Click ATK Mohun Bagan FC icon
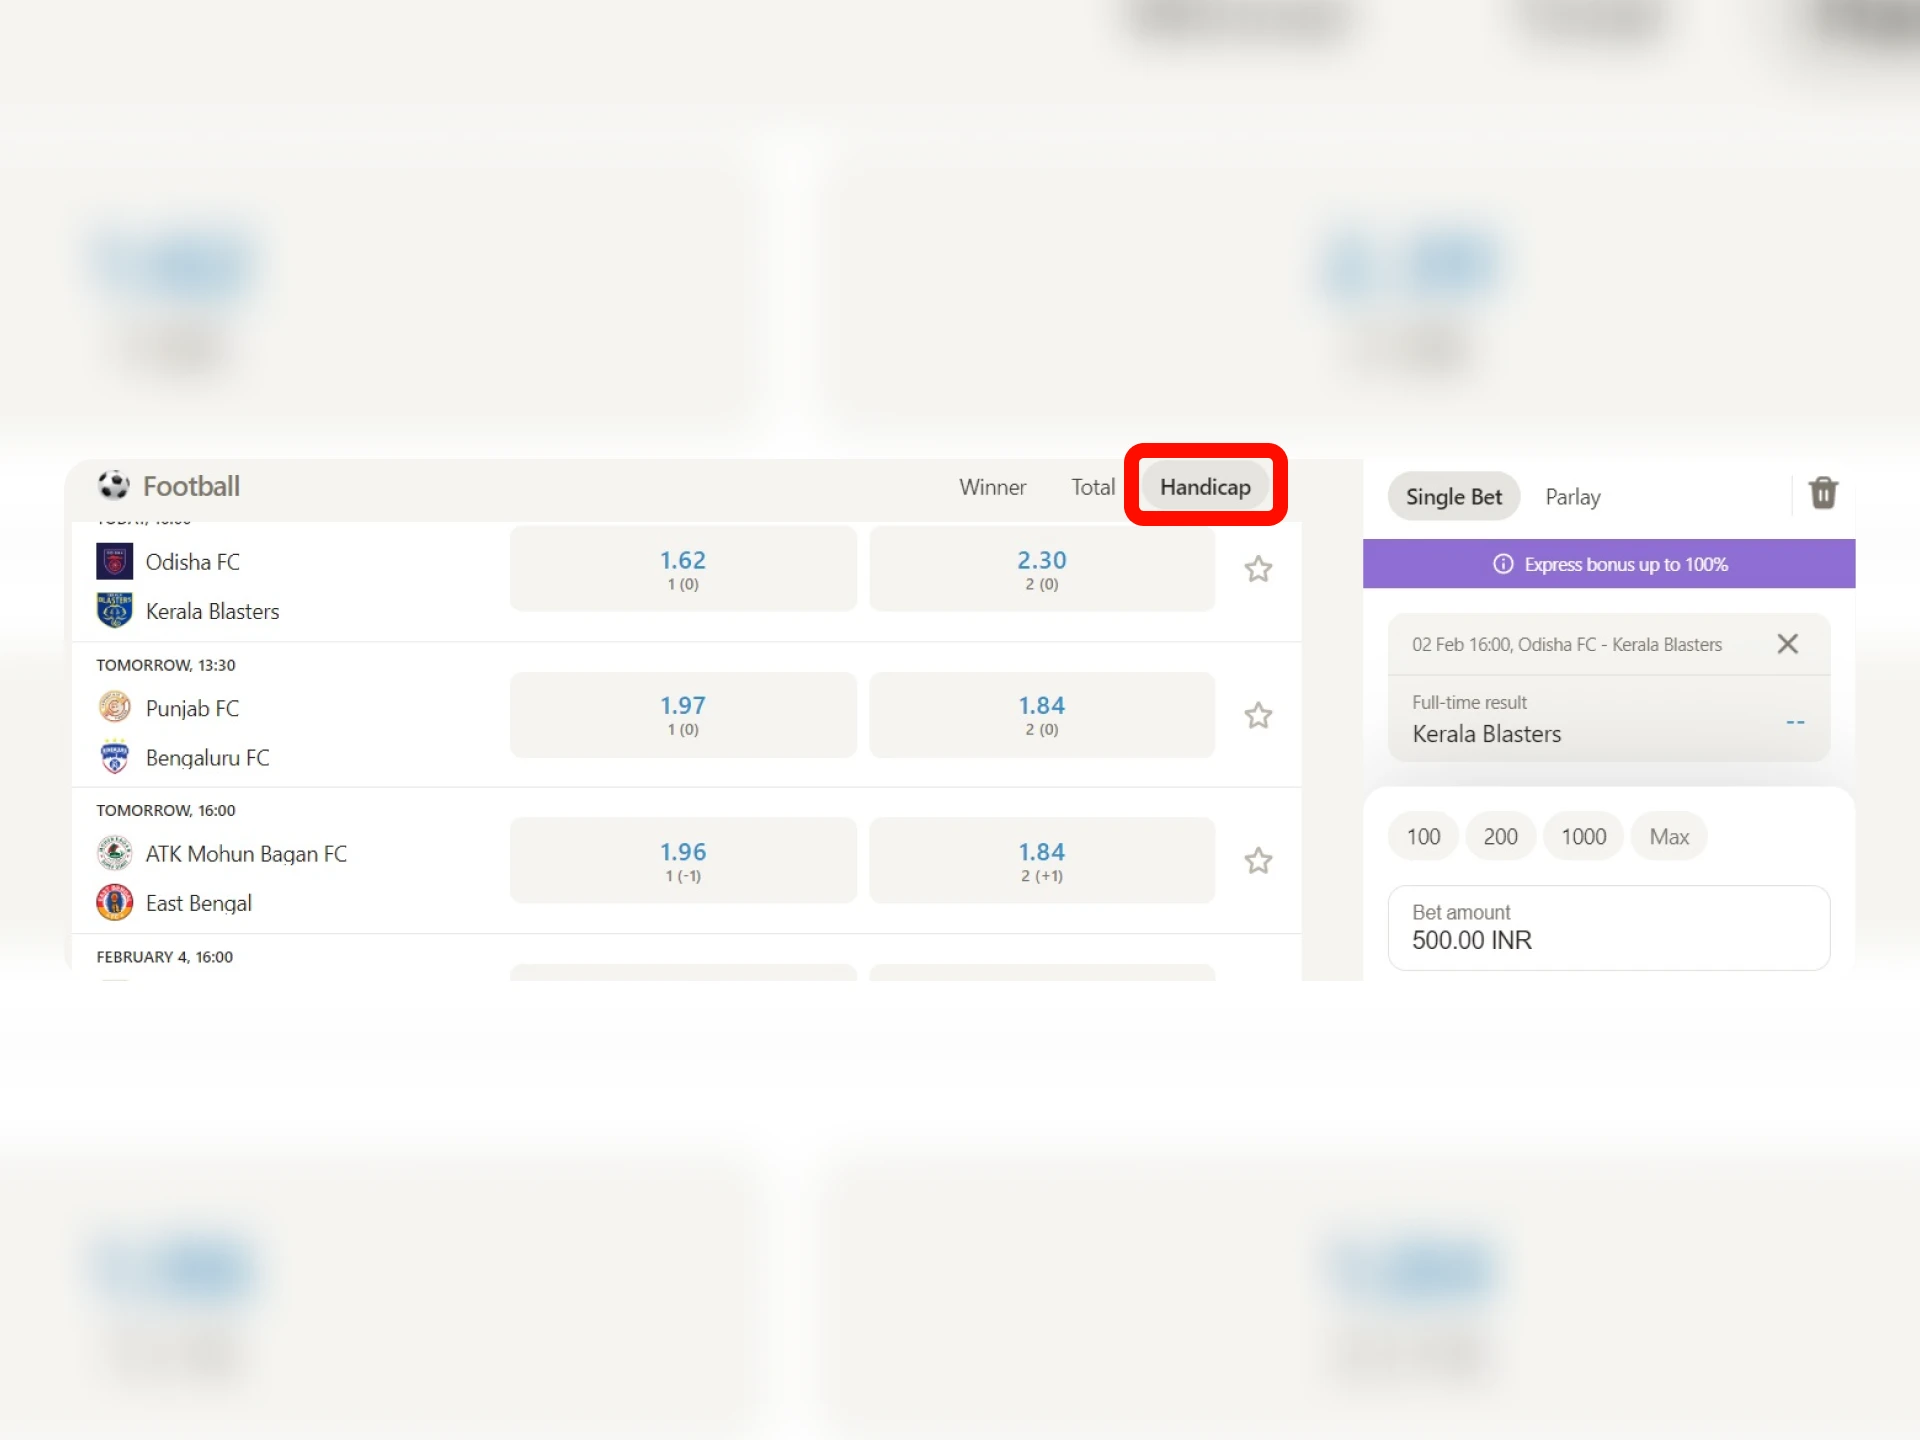 coord(113,853)
